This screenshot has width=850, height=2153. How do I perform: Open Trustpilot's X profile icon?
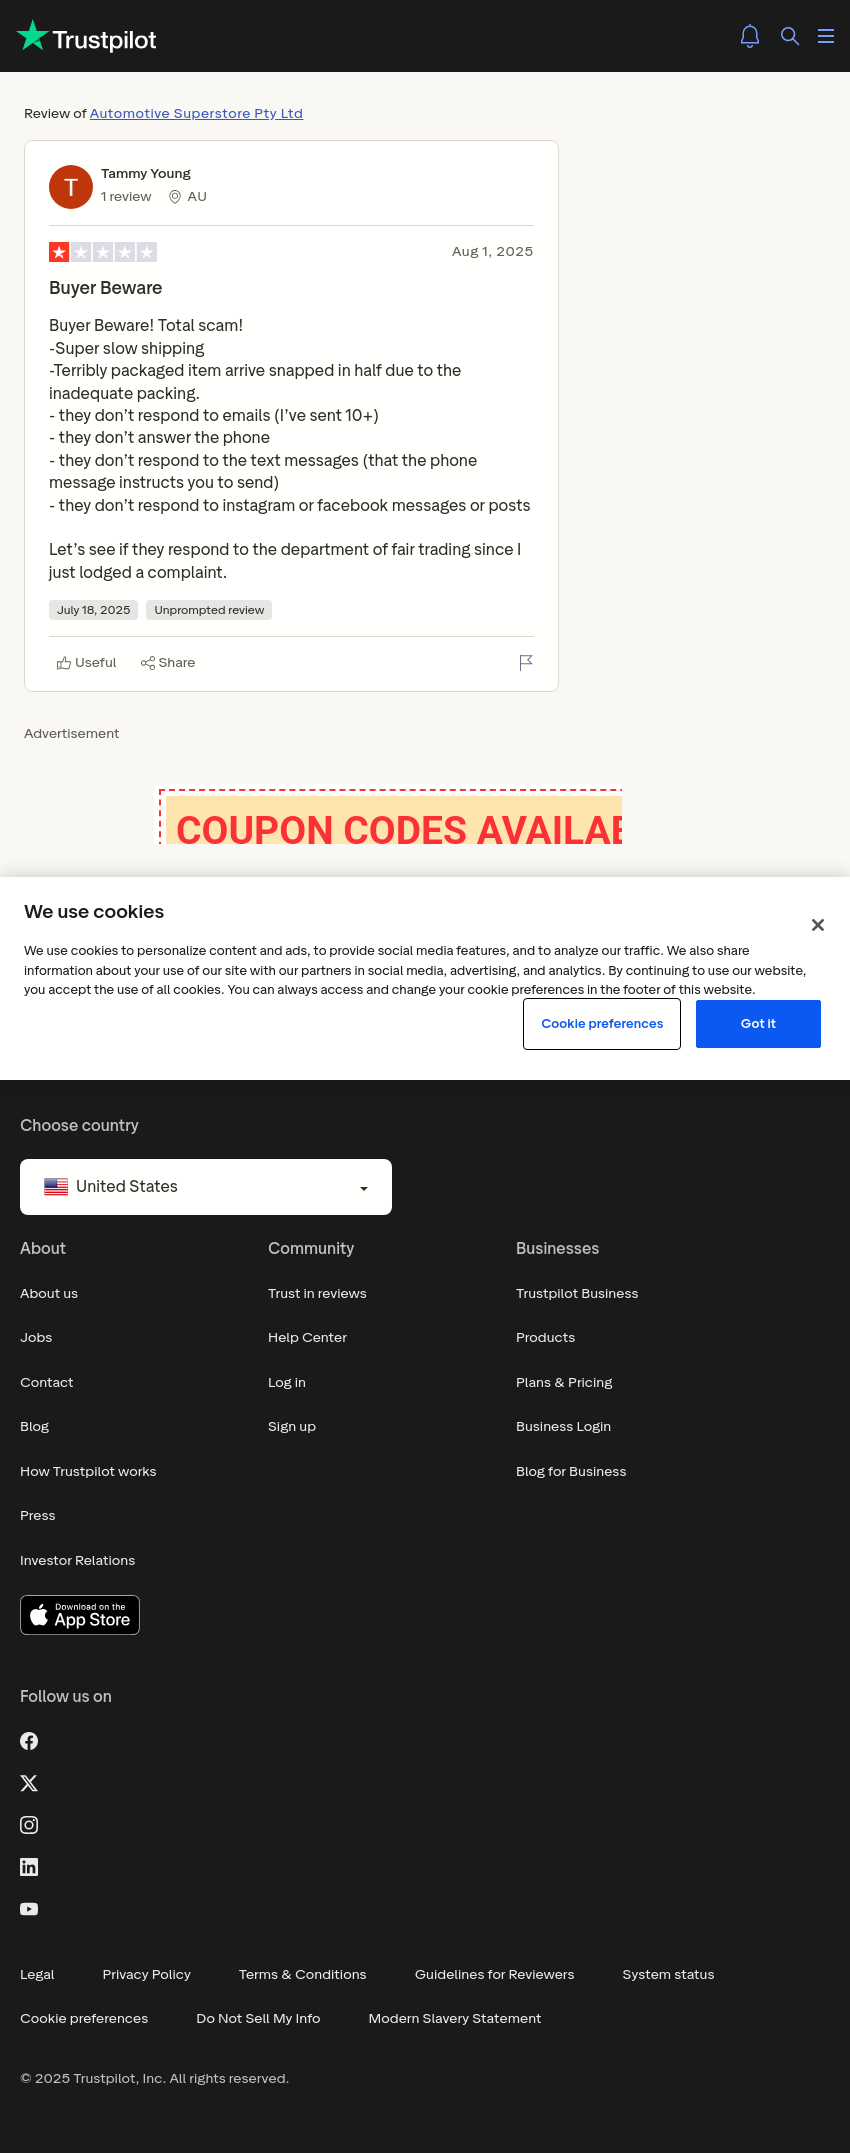tap(29, 1783)
